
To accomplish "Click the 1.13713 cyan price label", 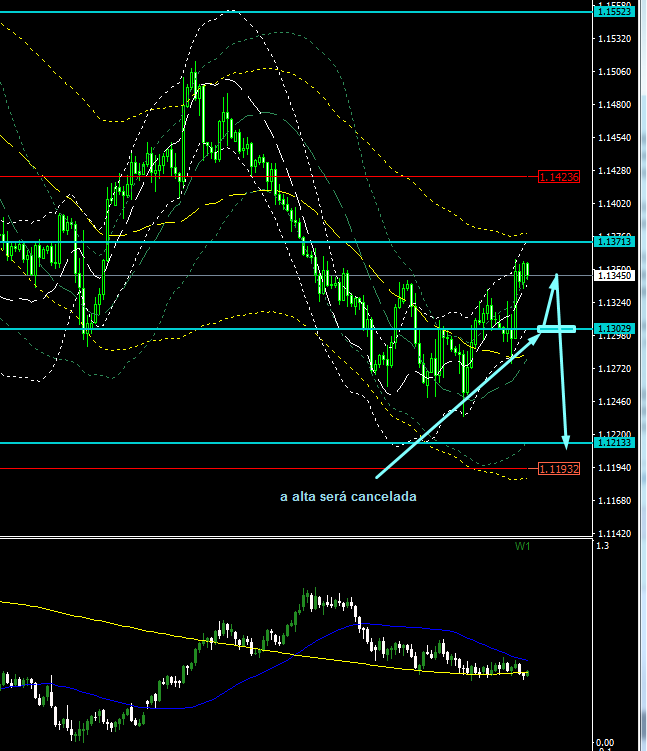I will coord(613,242).
